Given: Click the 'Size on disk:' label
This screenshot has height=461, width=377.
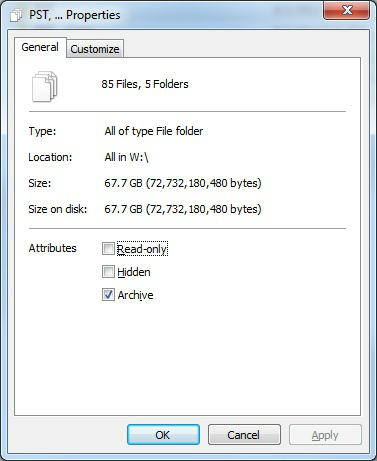Looking at the screenshot, I should coord(58,209).
